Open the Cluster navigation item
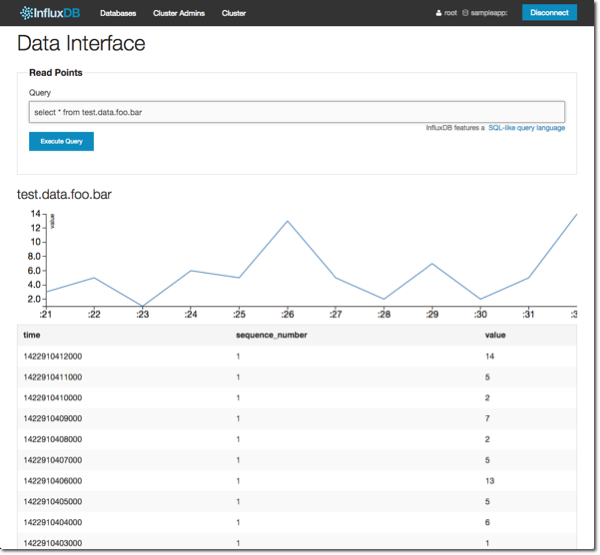 [x=234, y=14]
